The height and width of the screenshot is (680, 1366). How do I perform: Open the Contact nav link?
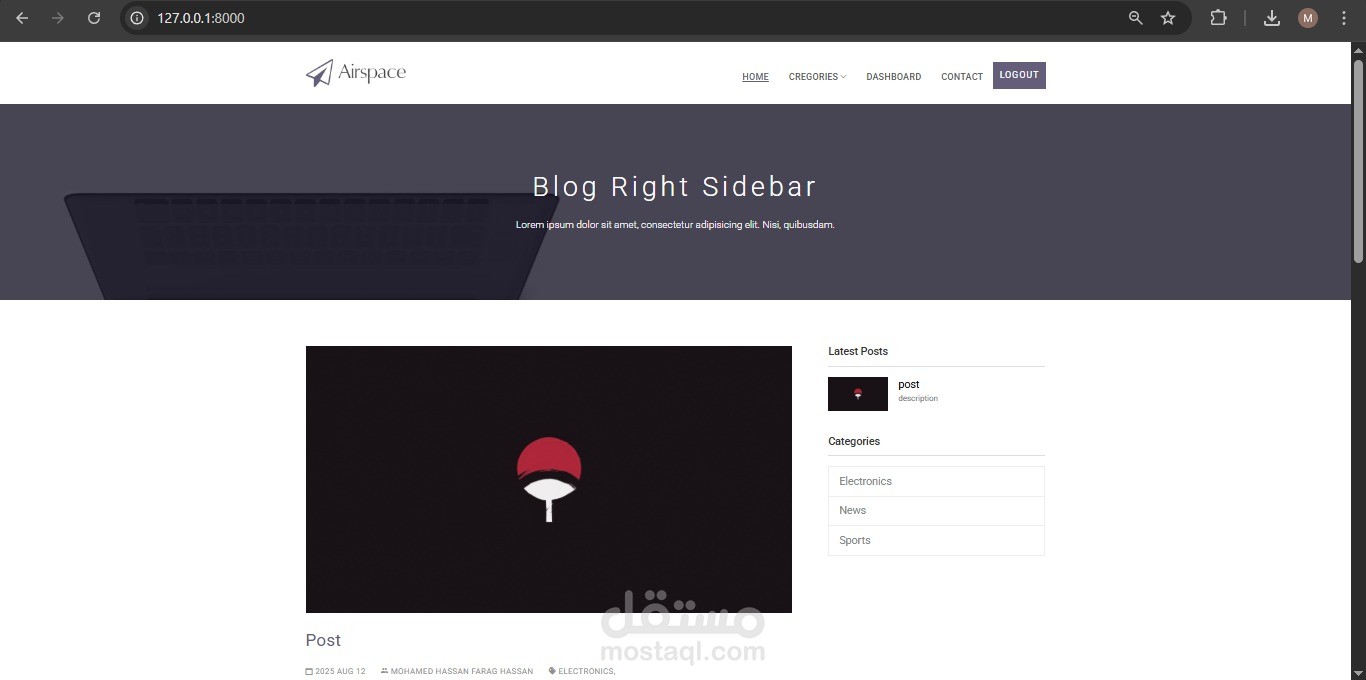coord(962,77)
